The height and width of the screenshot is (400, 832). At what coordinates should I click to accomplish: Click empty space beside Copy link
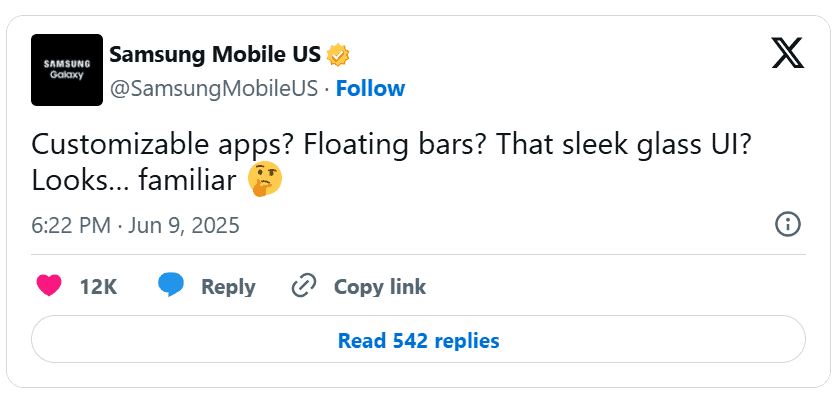point(610,286)
